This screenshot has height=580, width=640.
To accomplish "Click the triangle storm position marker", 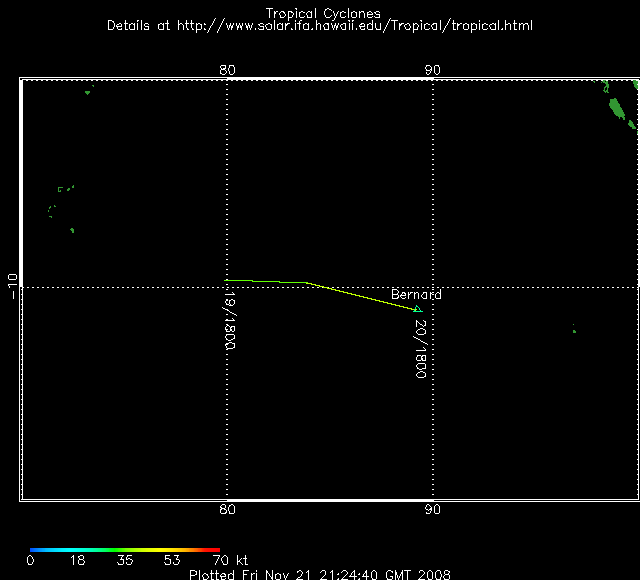I will pyautogui.click(x=418, y=309).
